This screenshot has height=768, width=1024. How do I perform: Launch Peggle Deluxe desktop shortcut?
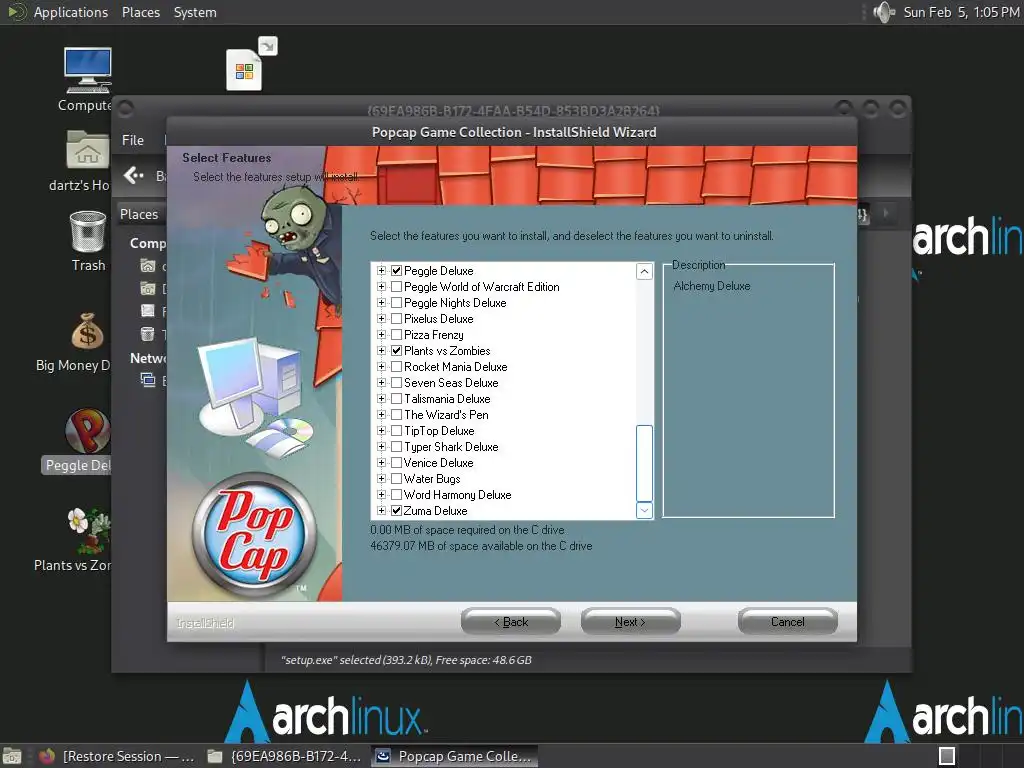(x=88, y=431)
